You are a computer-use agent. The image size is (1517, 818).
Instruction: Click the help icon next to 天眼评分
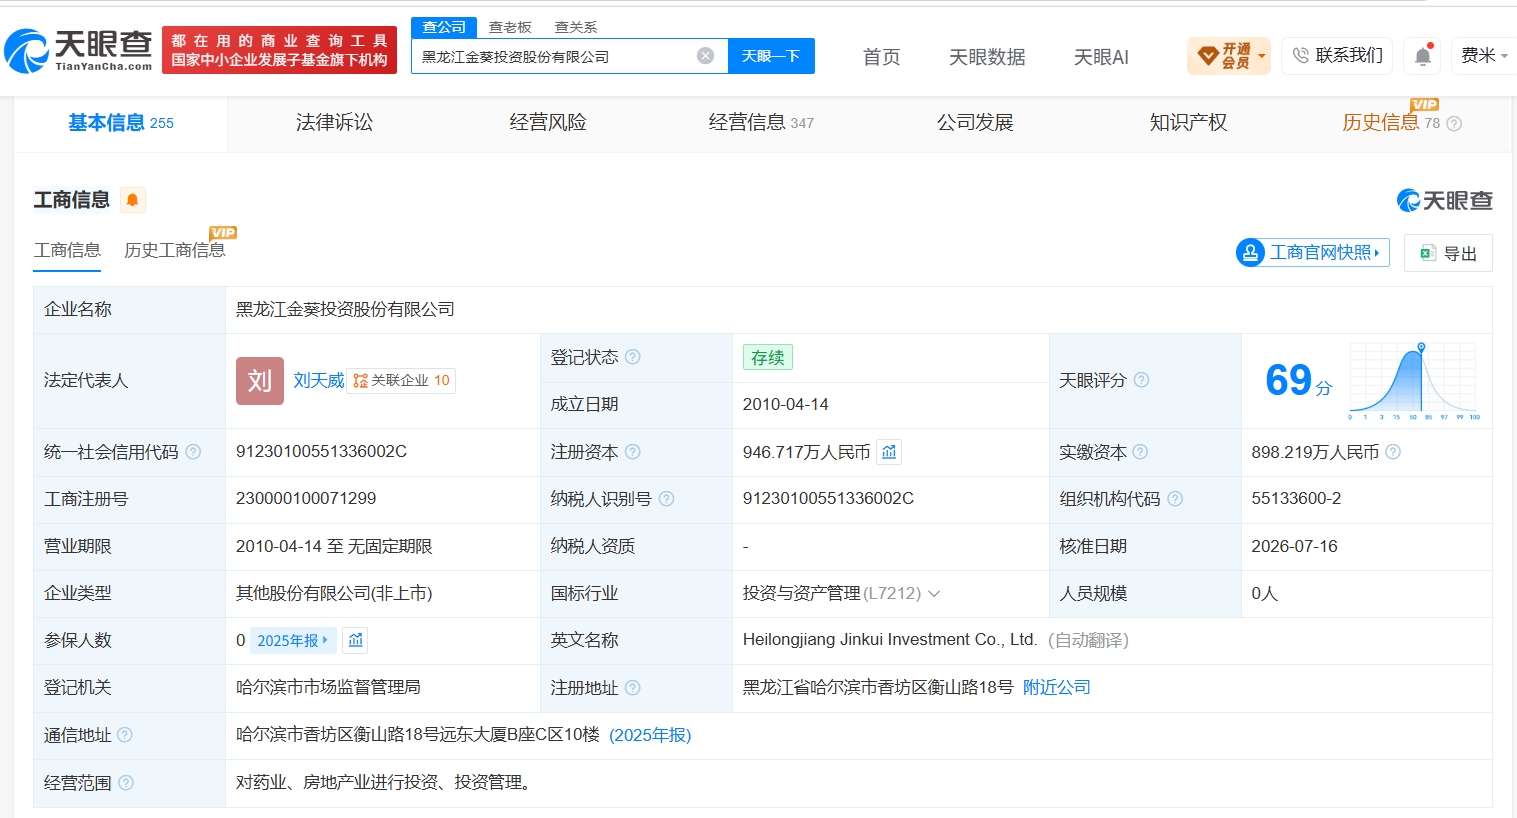point(1141,380)
